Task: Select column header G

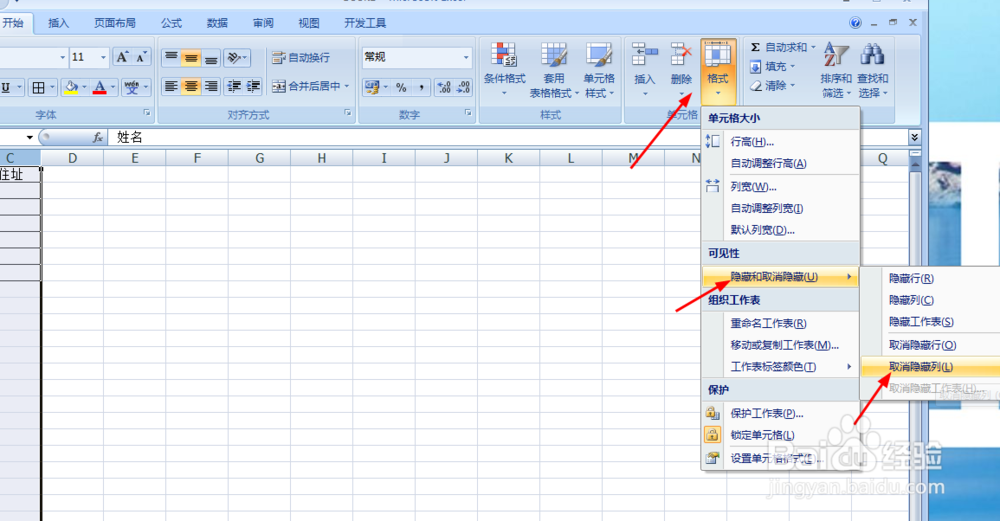Action: click(260, 158)
